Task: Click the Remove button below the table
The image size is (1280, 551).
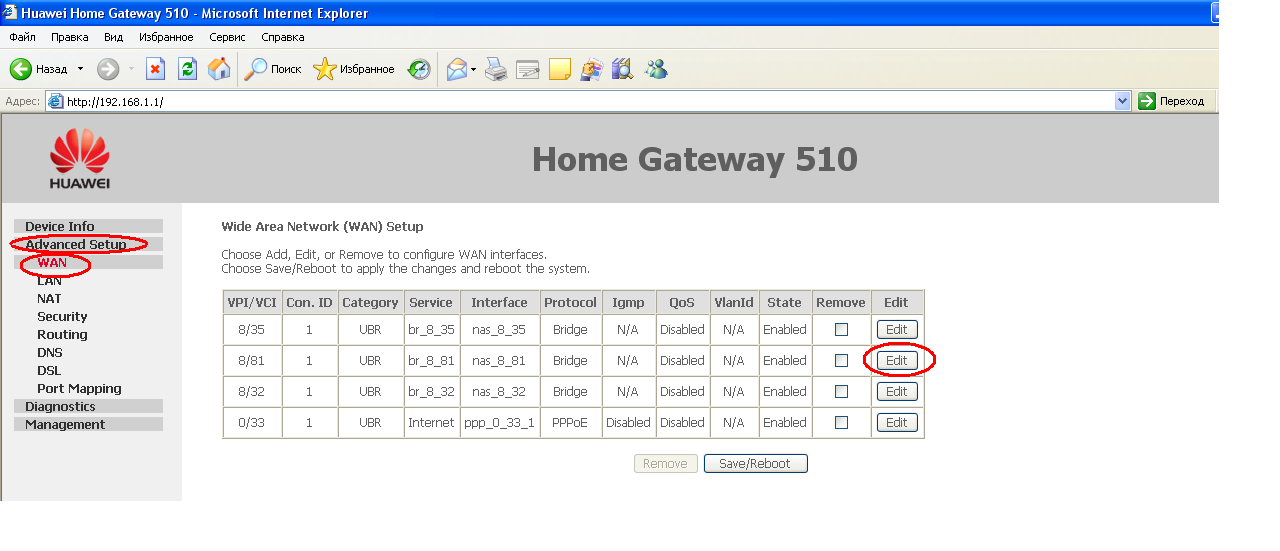Action: (x=665, y=463)
